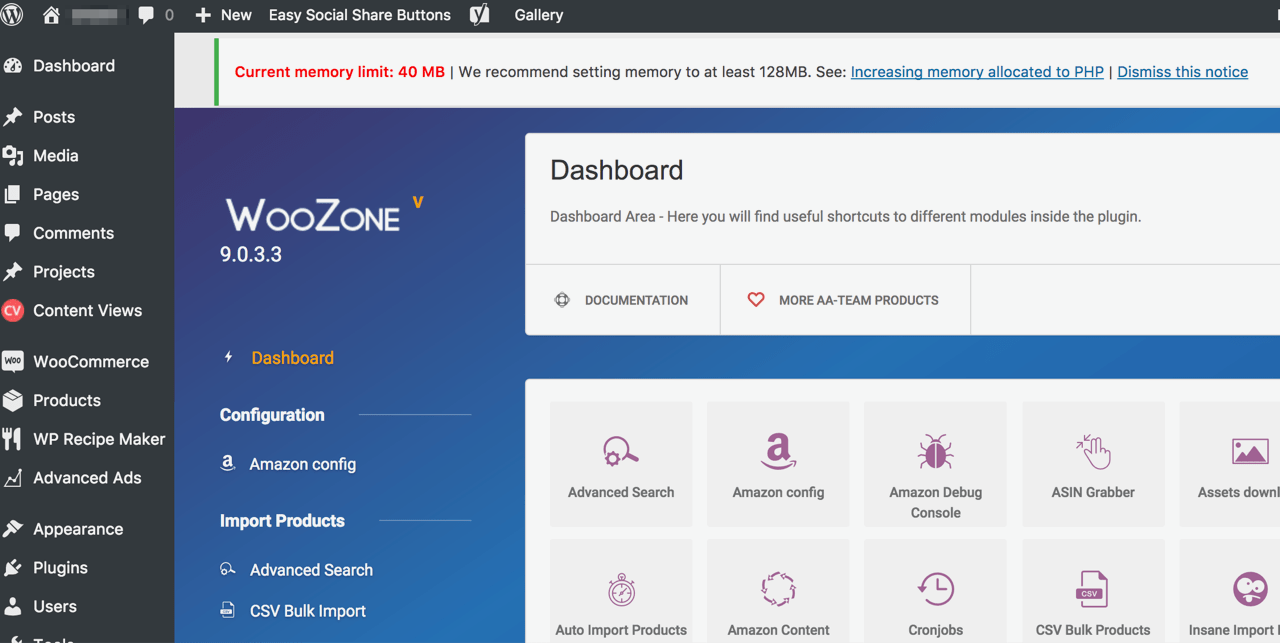Image resolution: width=1280 pixels, height=643 pixels.
Task: Launch Amazon Debug Console bug icon
Action: 935,453
